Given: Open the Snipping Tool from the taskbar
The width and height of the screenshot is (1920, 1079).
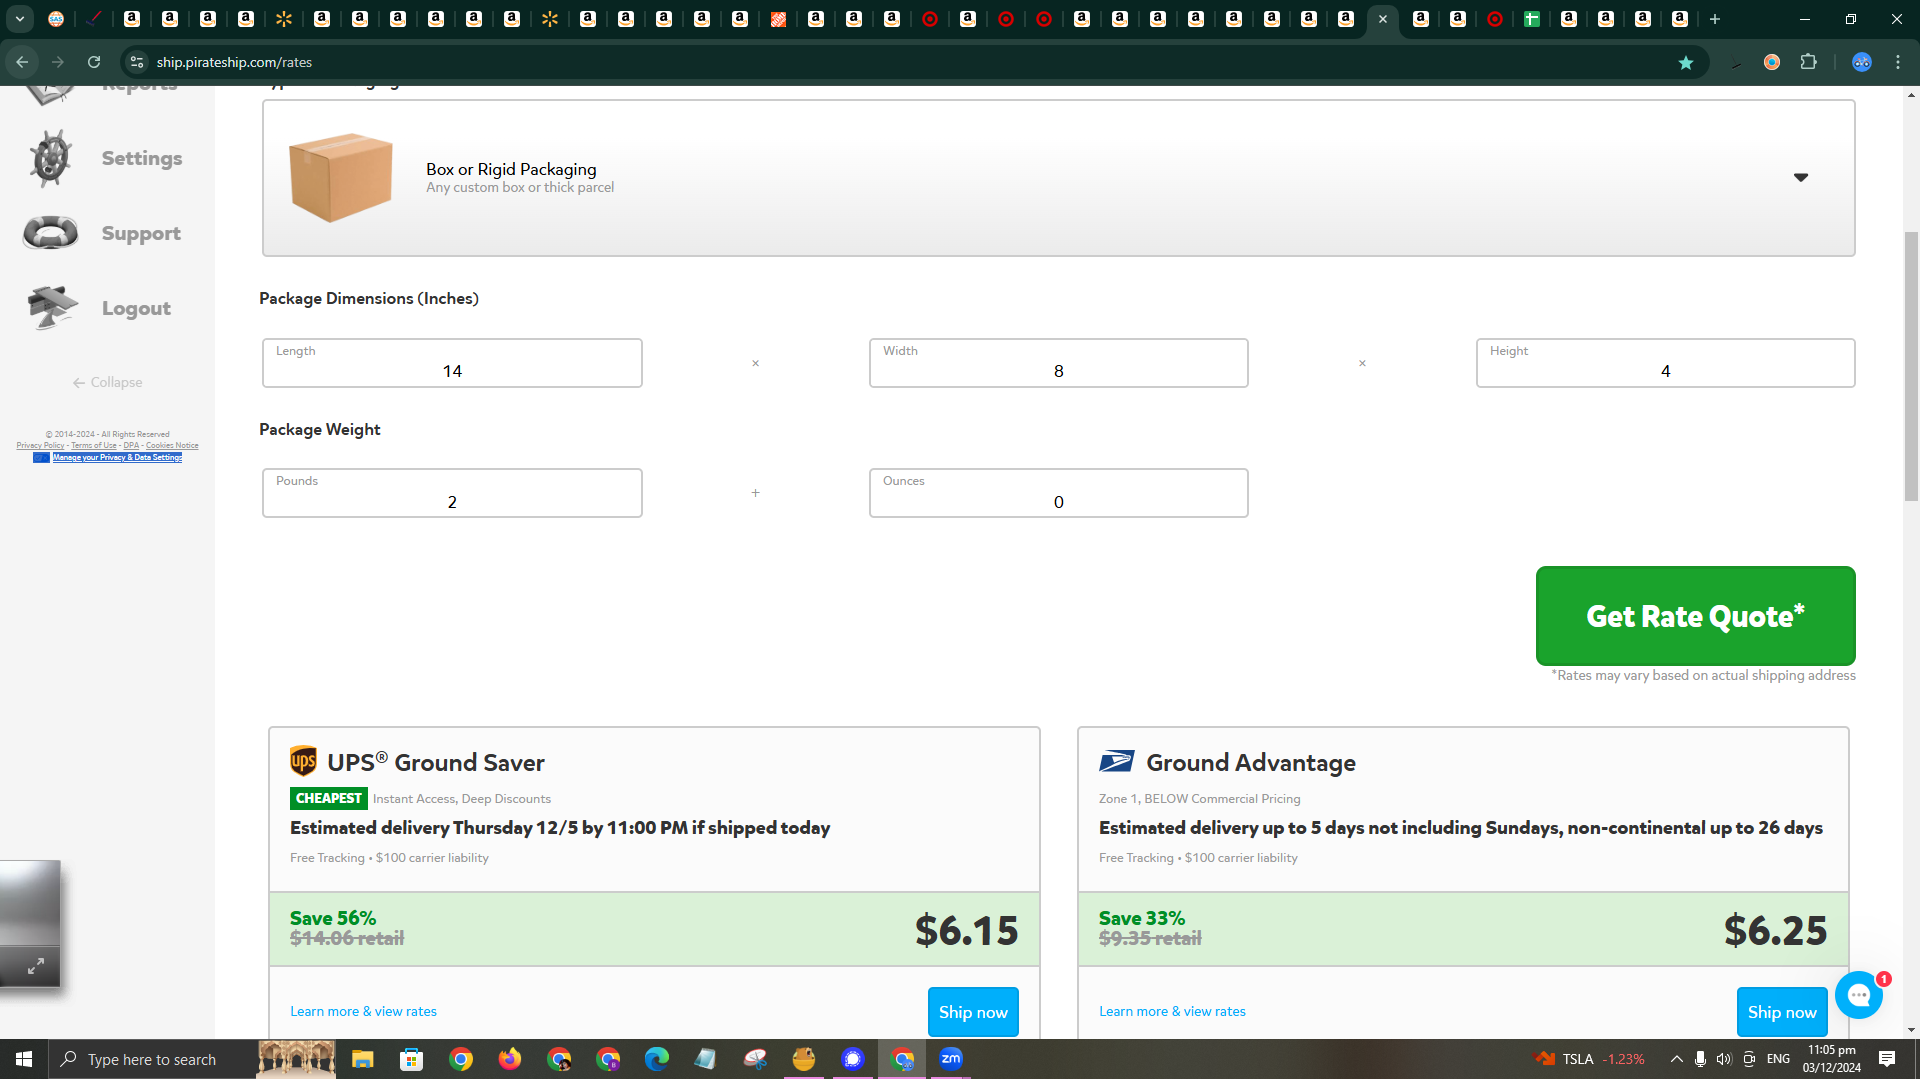Looking at the screenshot, I should click(x=755, y=1059).
